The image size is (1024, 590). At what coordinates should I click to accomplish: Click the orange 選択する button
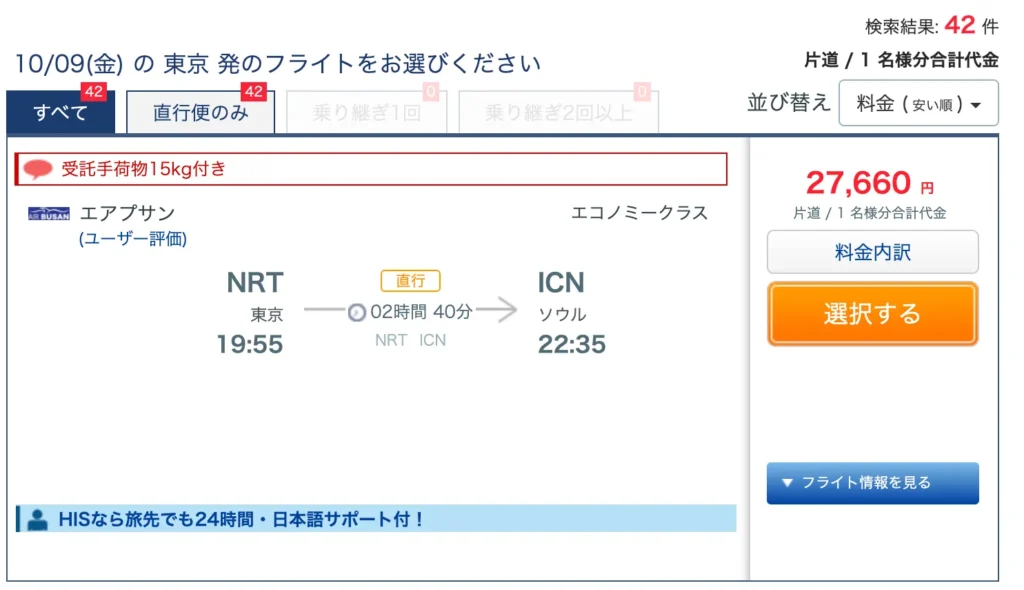click(872, 314)
